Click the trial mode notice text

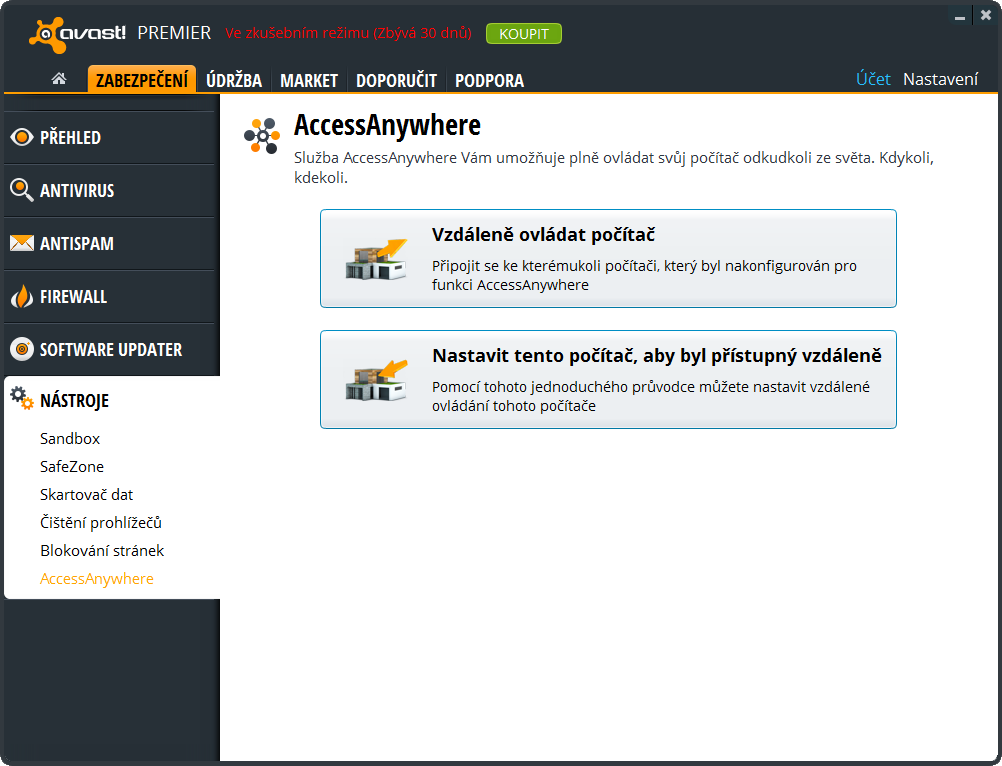pos(348,33)
